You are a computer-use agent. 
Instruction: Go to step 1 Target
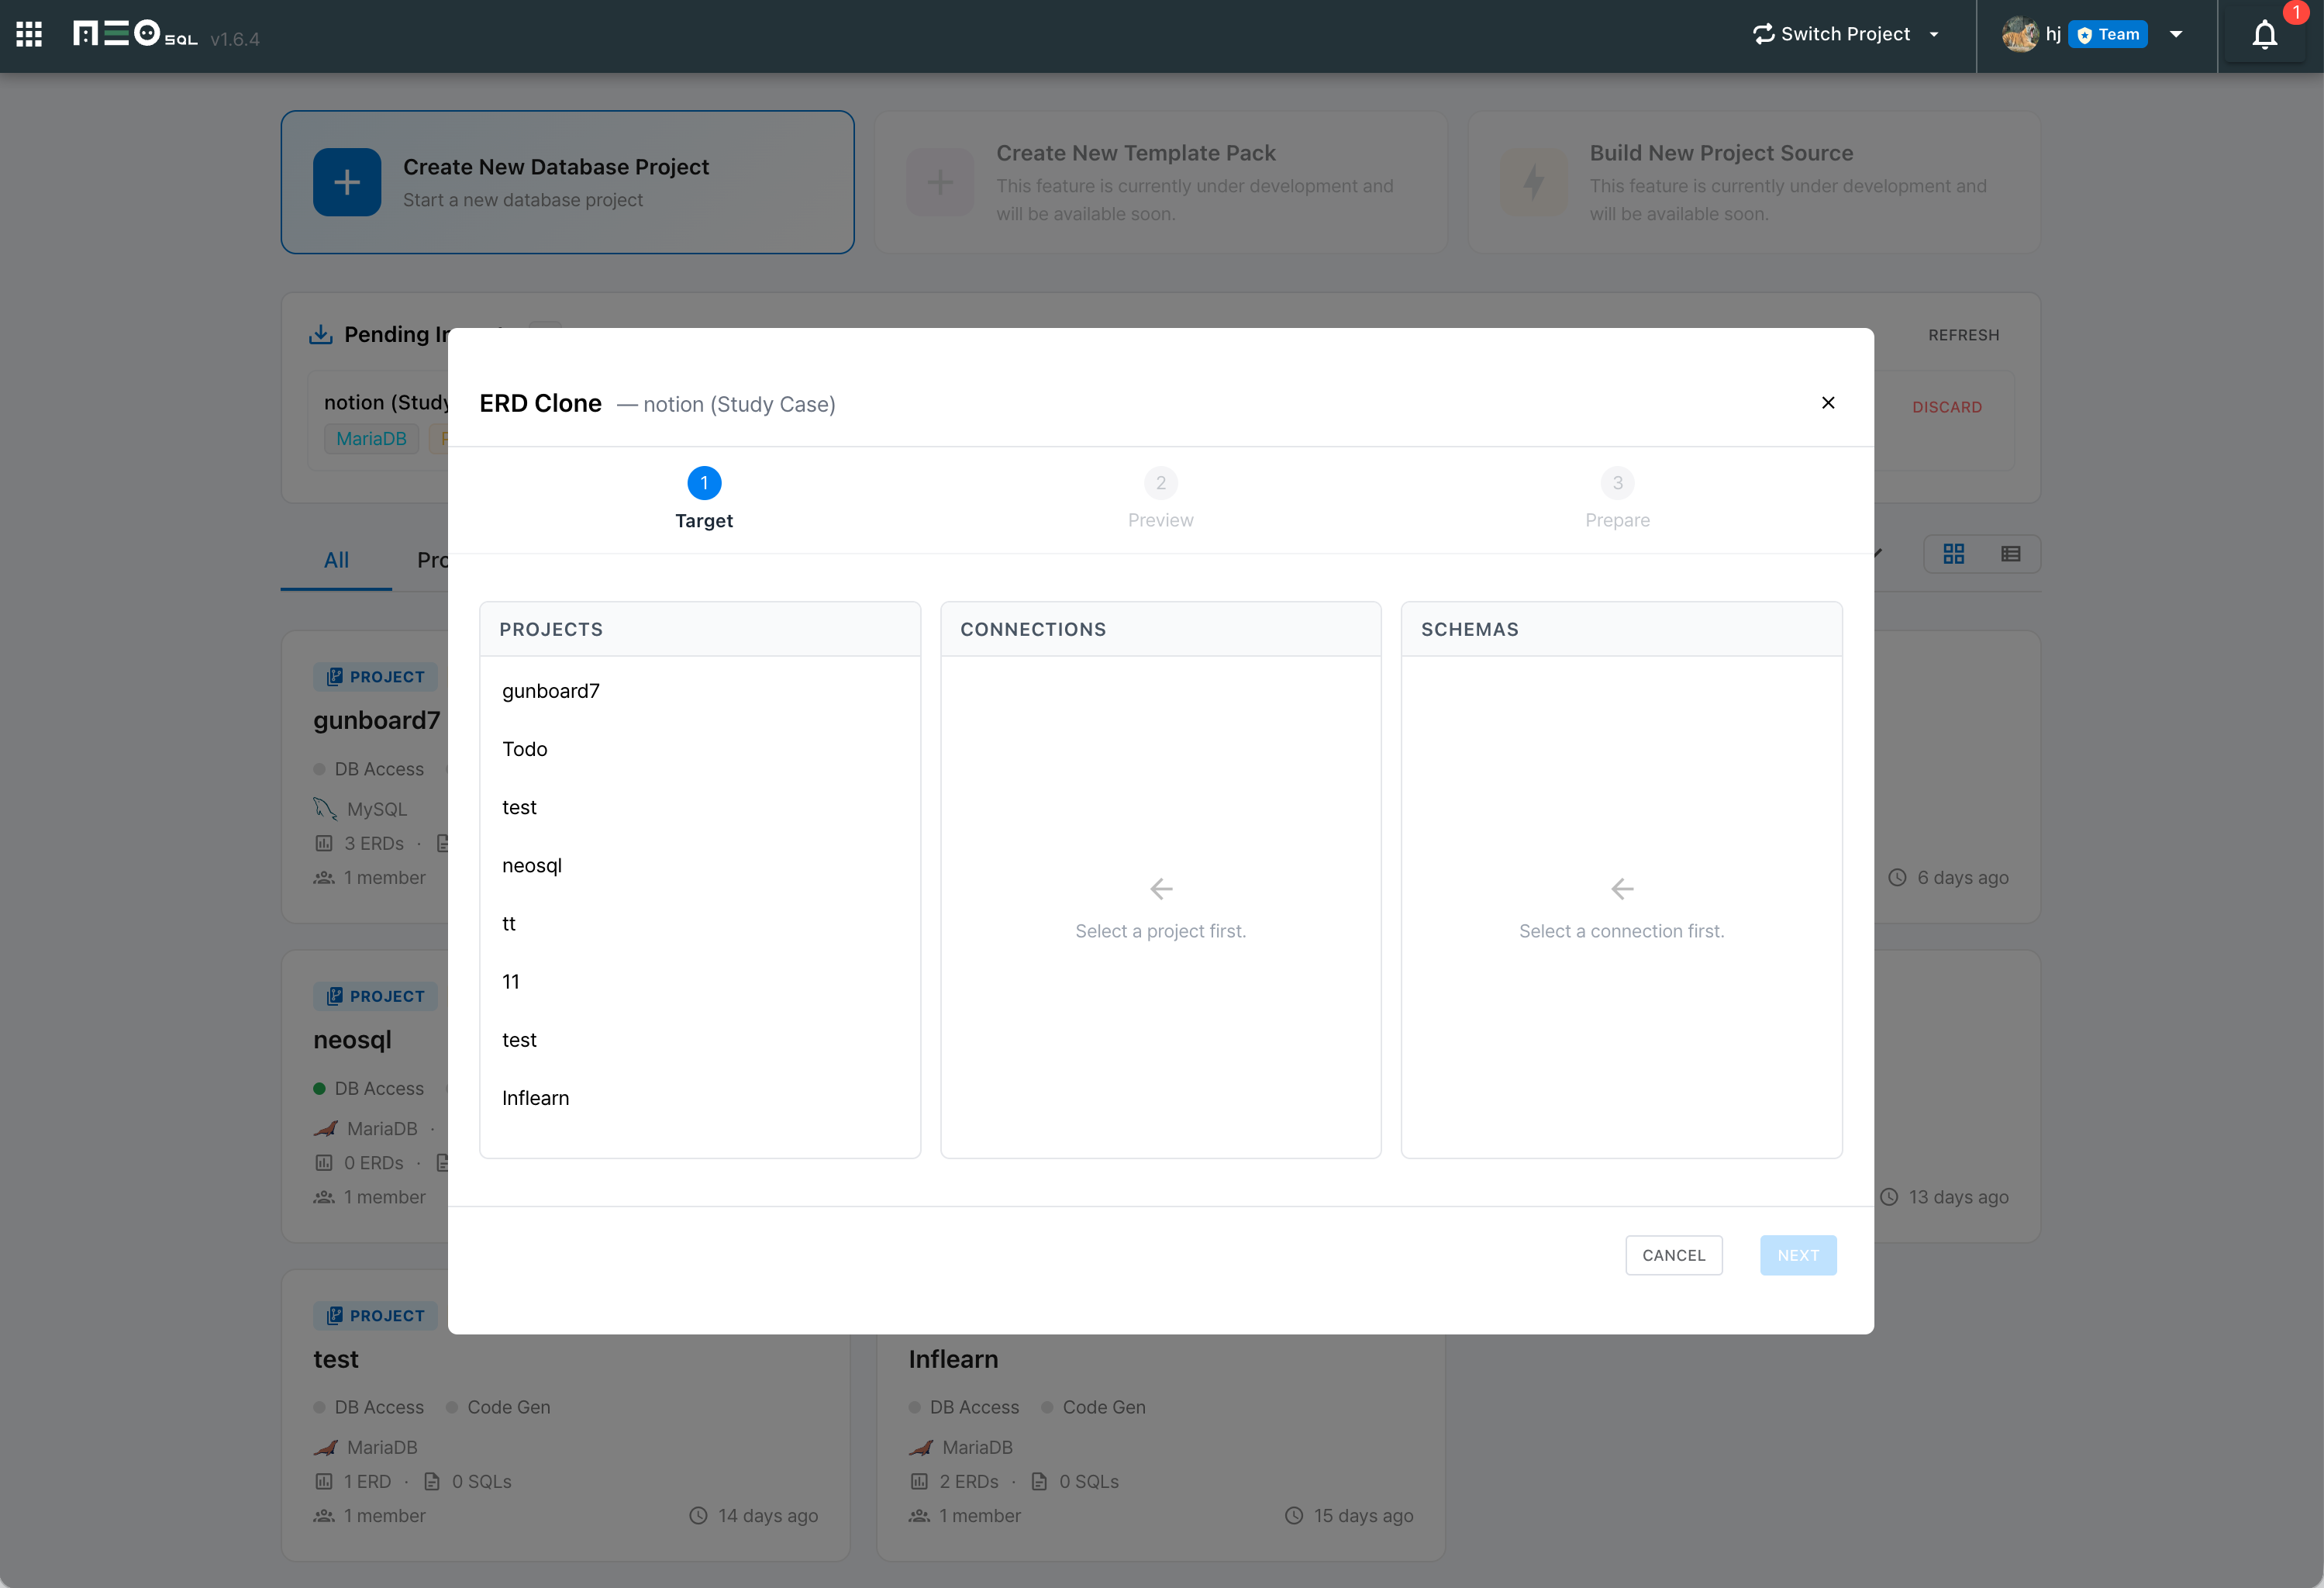pos(704,499)
